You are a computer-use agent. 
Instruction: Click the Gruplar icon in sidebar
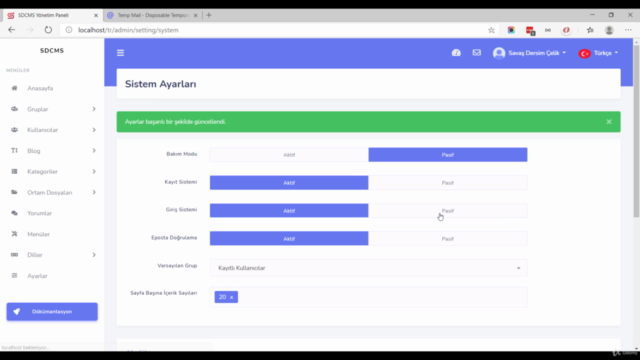(14, 109)
